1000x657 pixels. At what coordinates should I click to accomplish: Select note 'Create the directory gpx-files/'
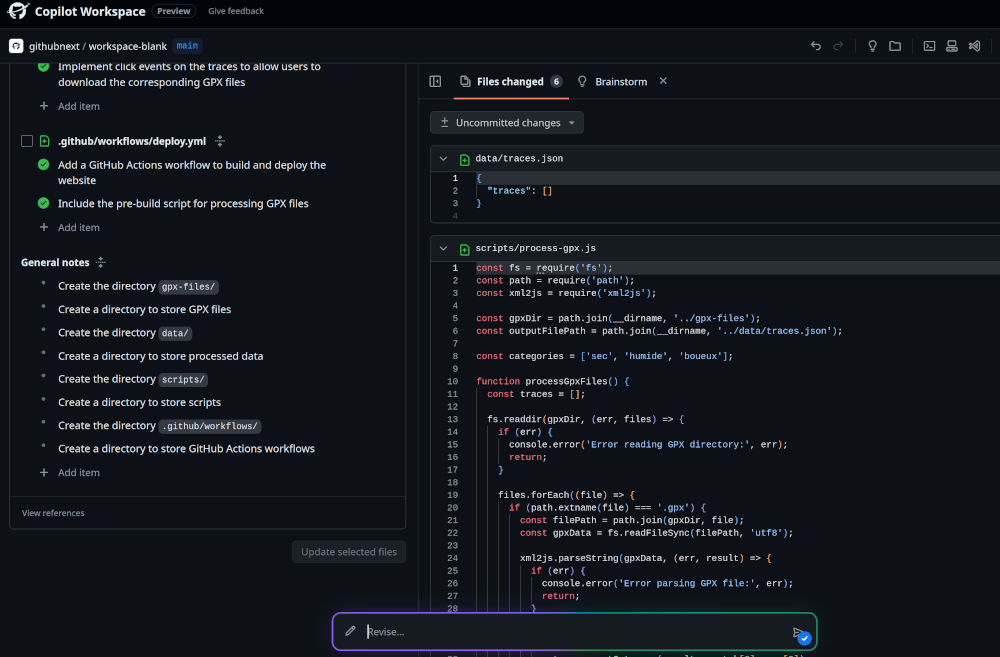(138, 286)
